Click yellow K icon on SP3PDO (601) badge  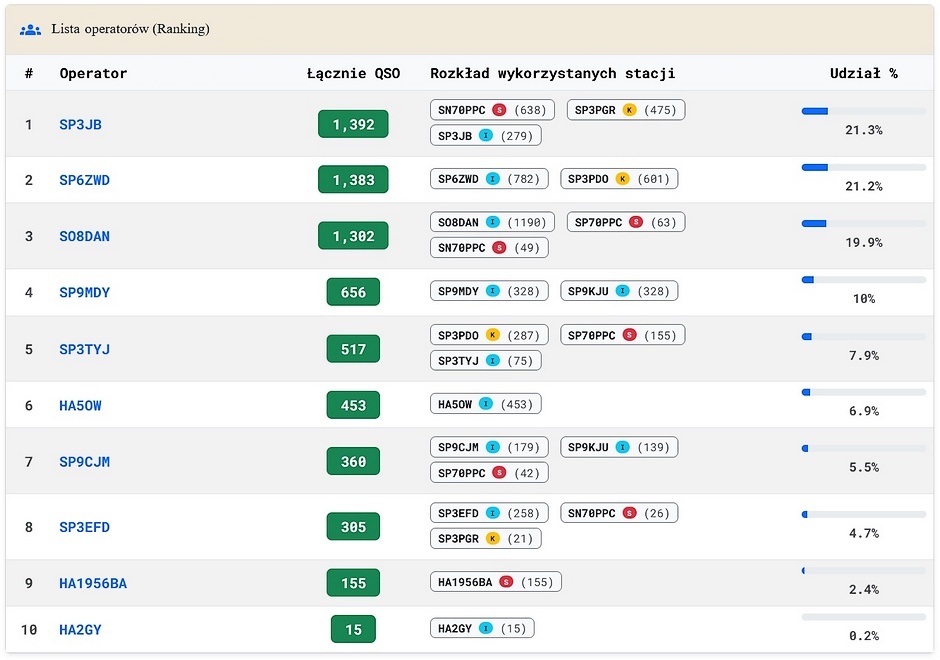coord(622,179)
